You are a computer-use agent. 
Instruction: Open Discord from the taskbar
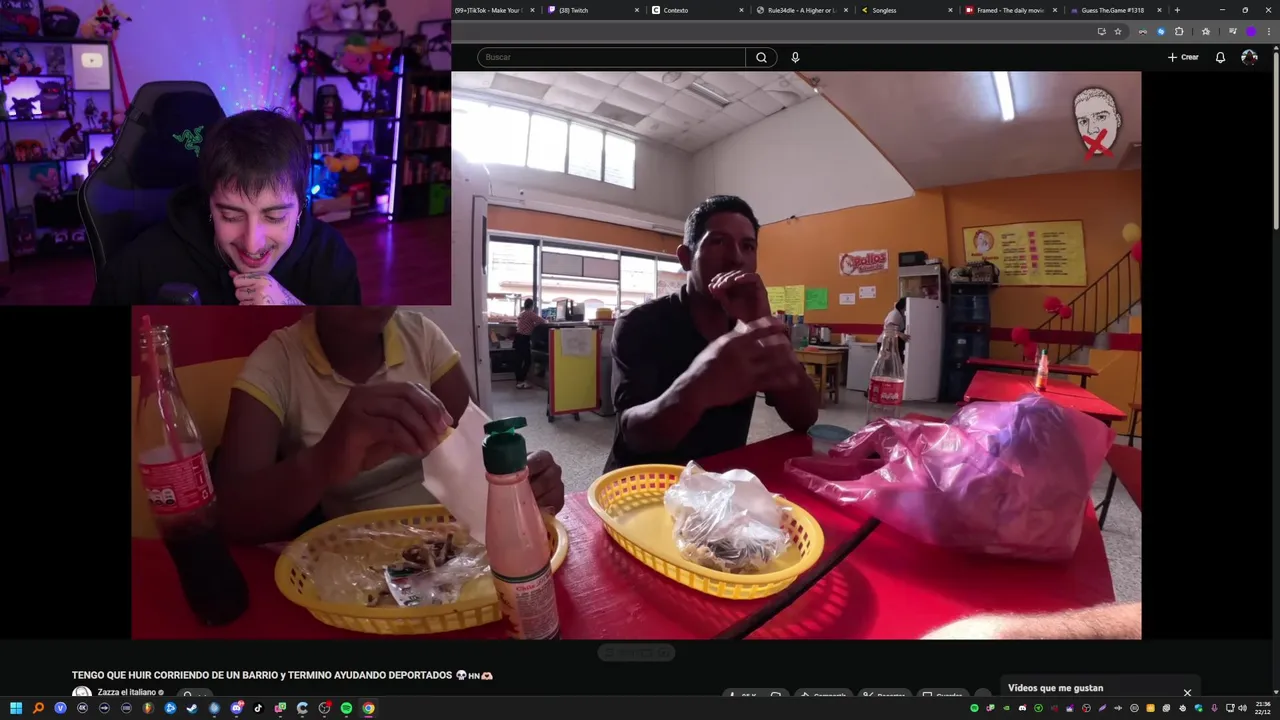pos(236,708)
